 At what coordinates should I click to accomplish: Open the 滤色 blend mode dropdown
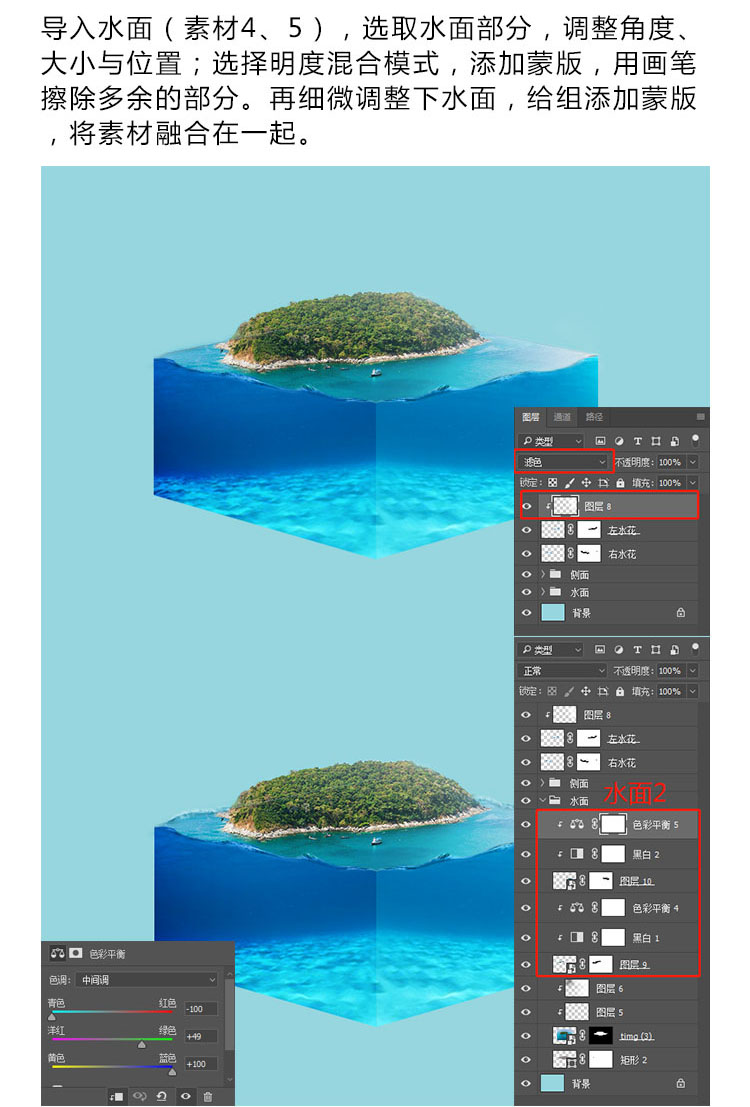(564, 462)
